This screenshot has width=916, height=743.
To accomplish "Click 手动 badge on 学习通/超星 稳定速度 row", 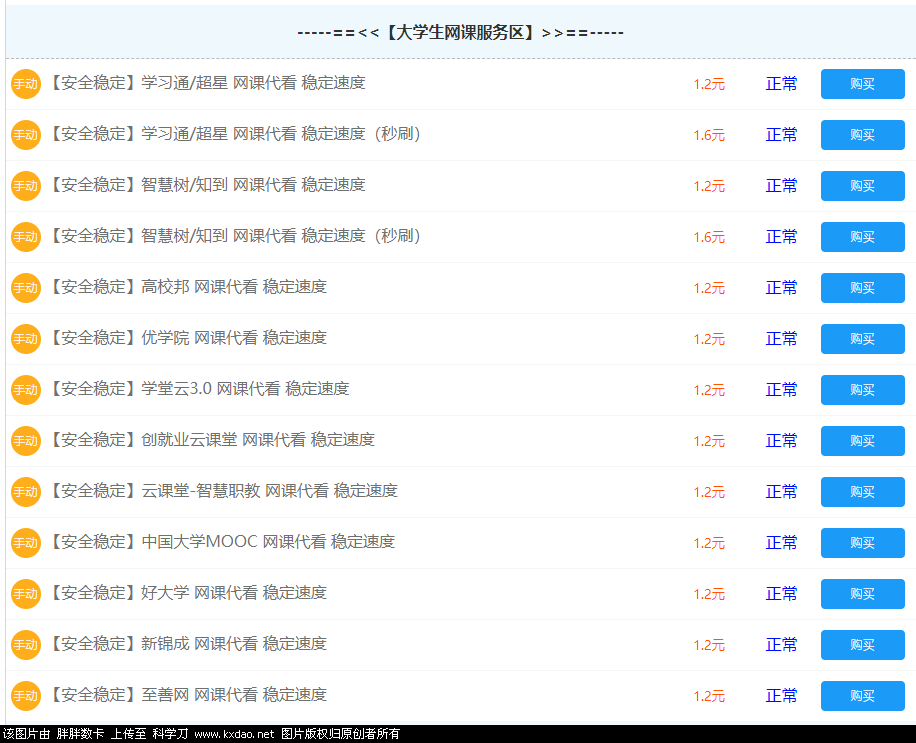I will click(26, 84).
